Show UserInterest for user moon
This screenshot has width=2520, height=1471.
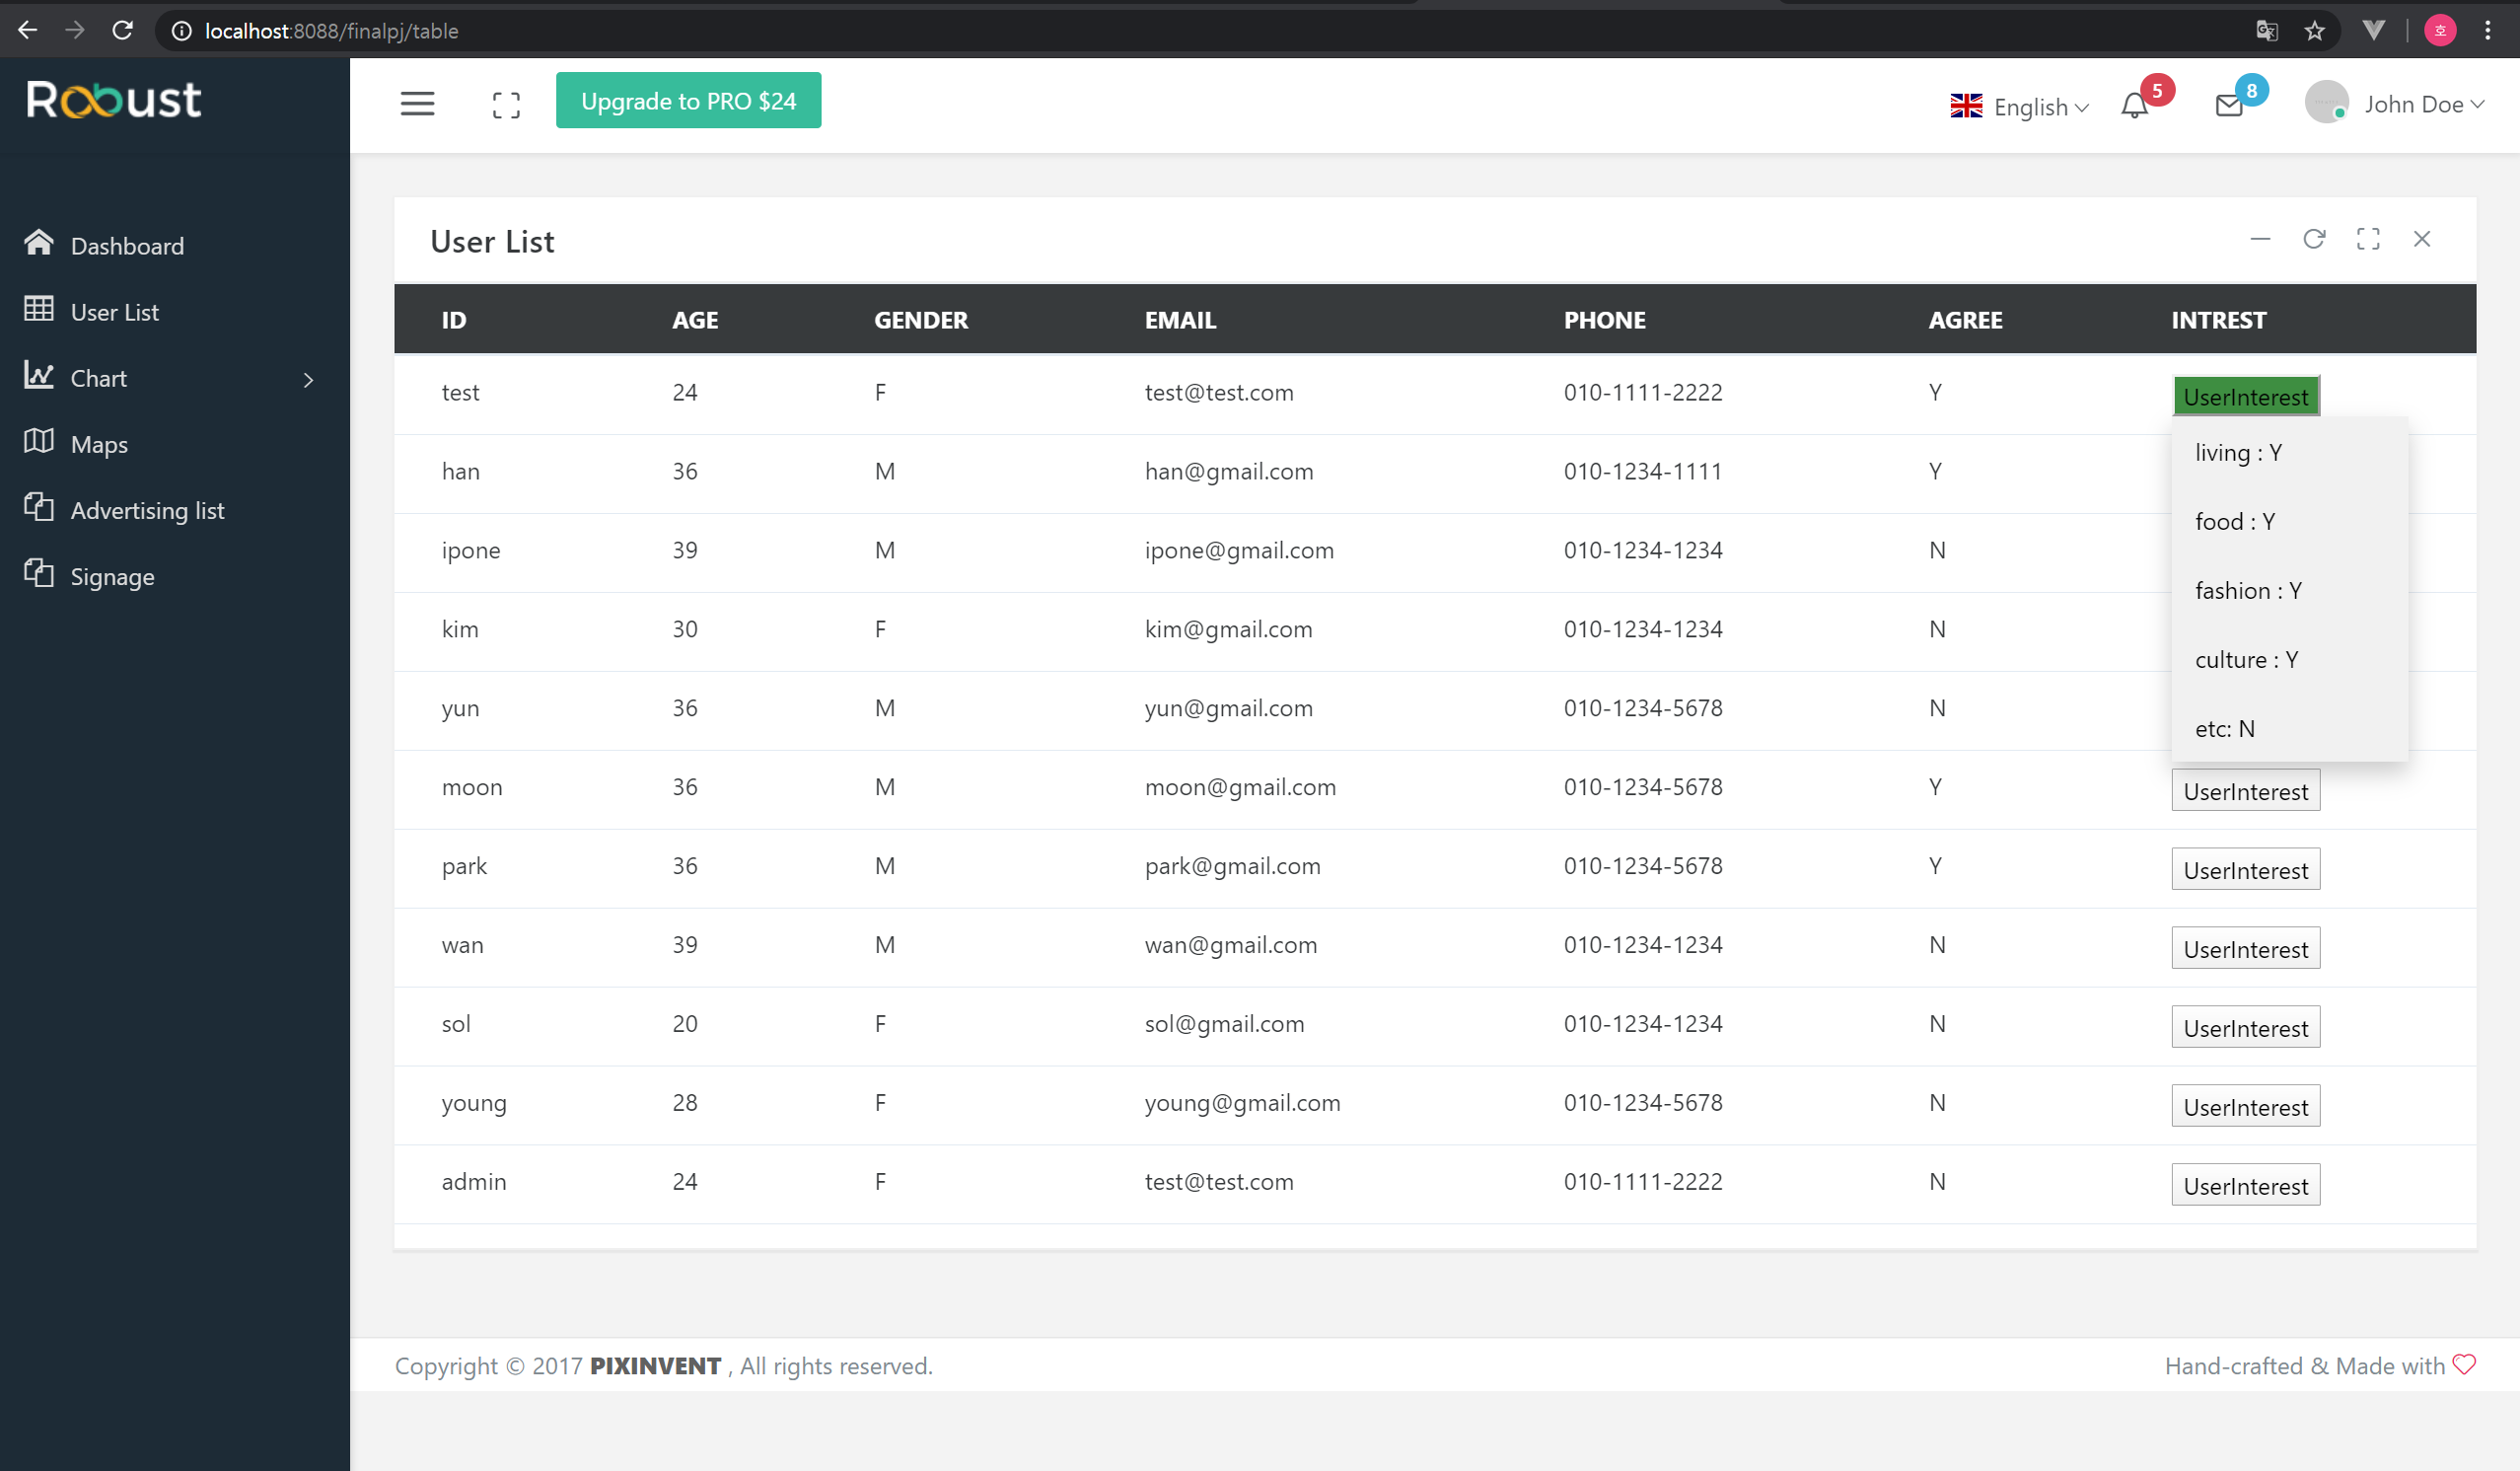[x=2245, y=790]
